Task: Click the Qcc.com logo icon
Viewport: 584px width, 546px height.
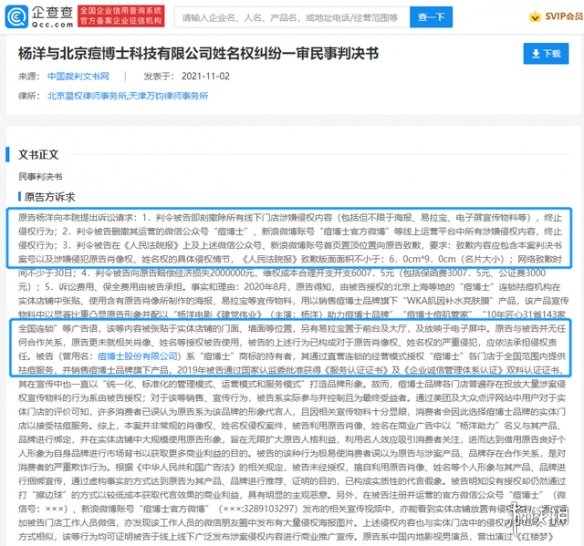Action: 16,17
